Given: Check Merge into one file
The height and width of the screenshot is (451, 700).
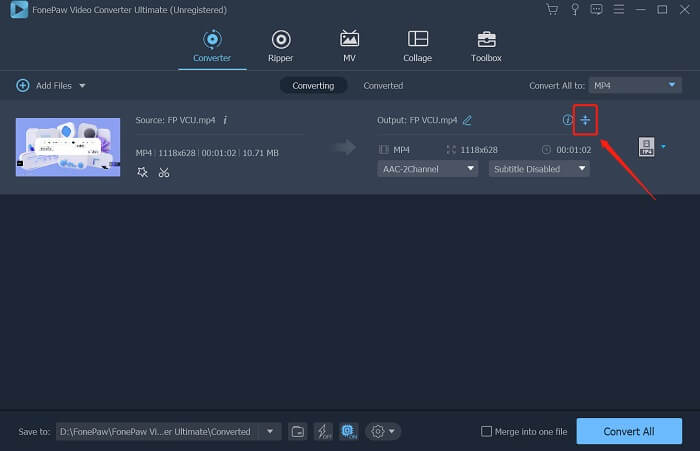Looking at the screenshot, I should [487, 431].
